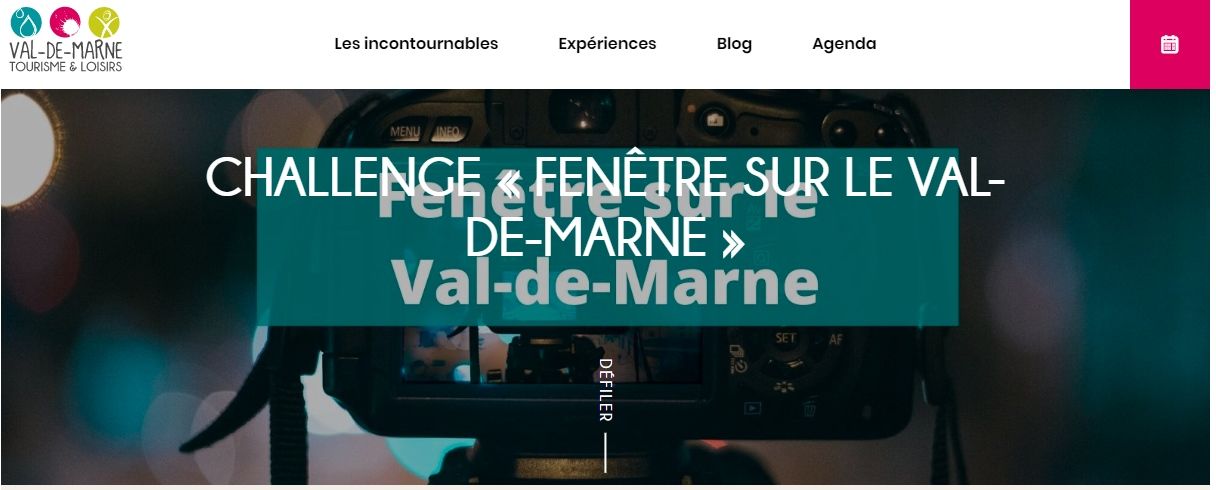Click the MENU button on the camera
This screenshot has width=1216, height=490.
click(x=405, y=132)
